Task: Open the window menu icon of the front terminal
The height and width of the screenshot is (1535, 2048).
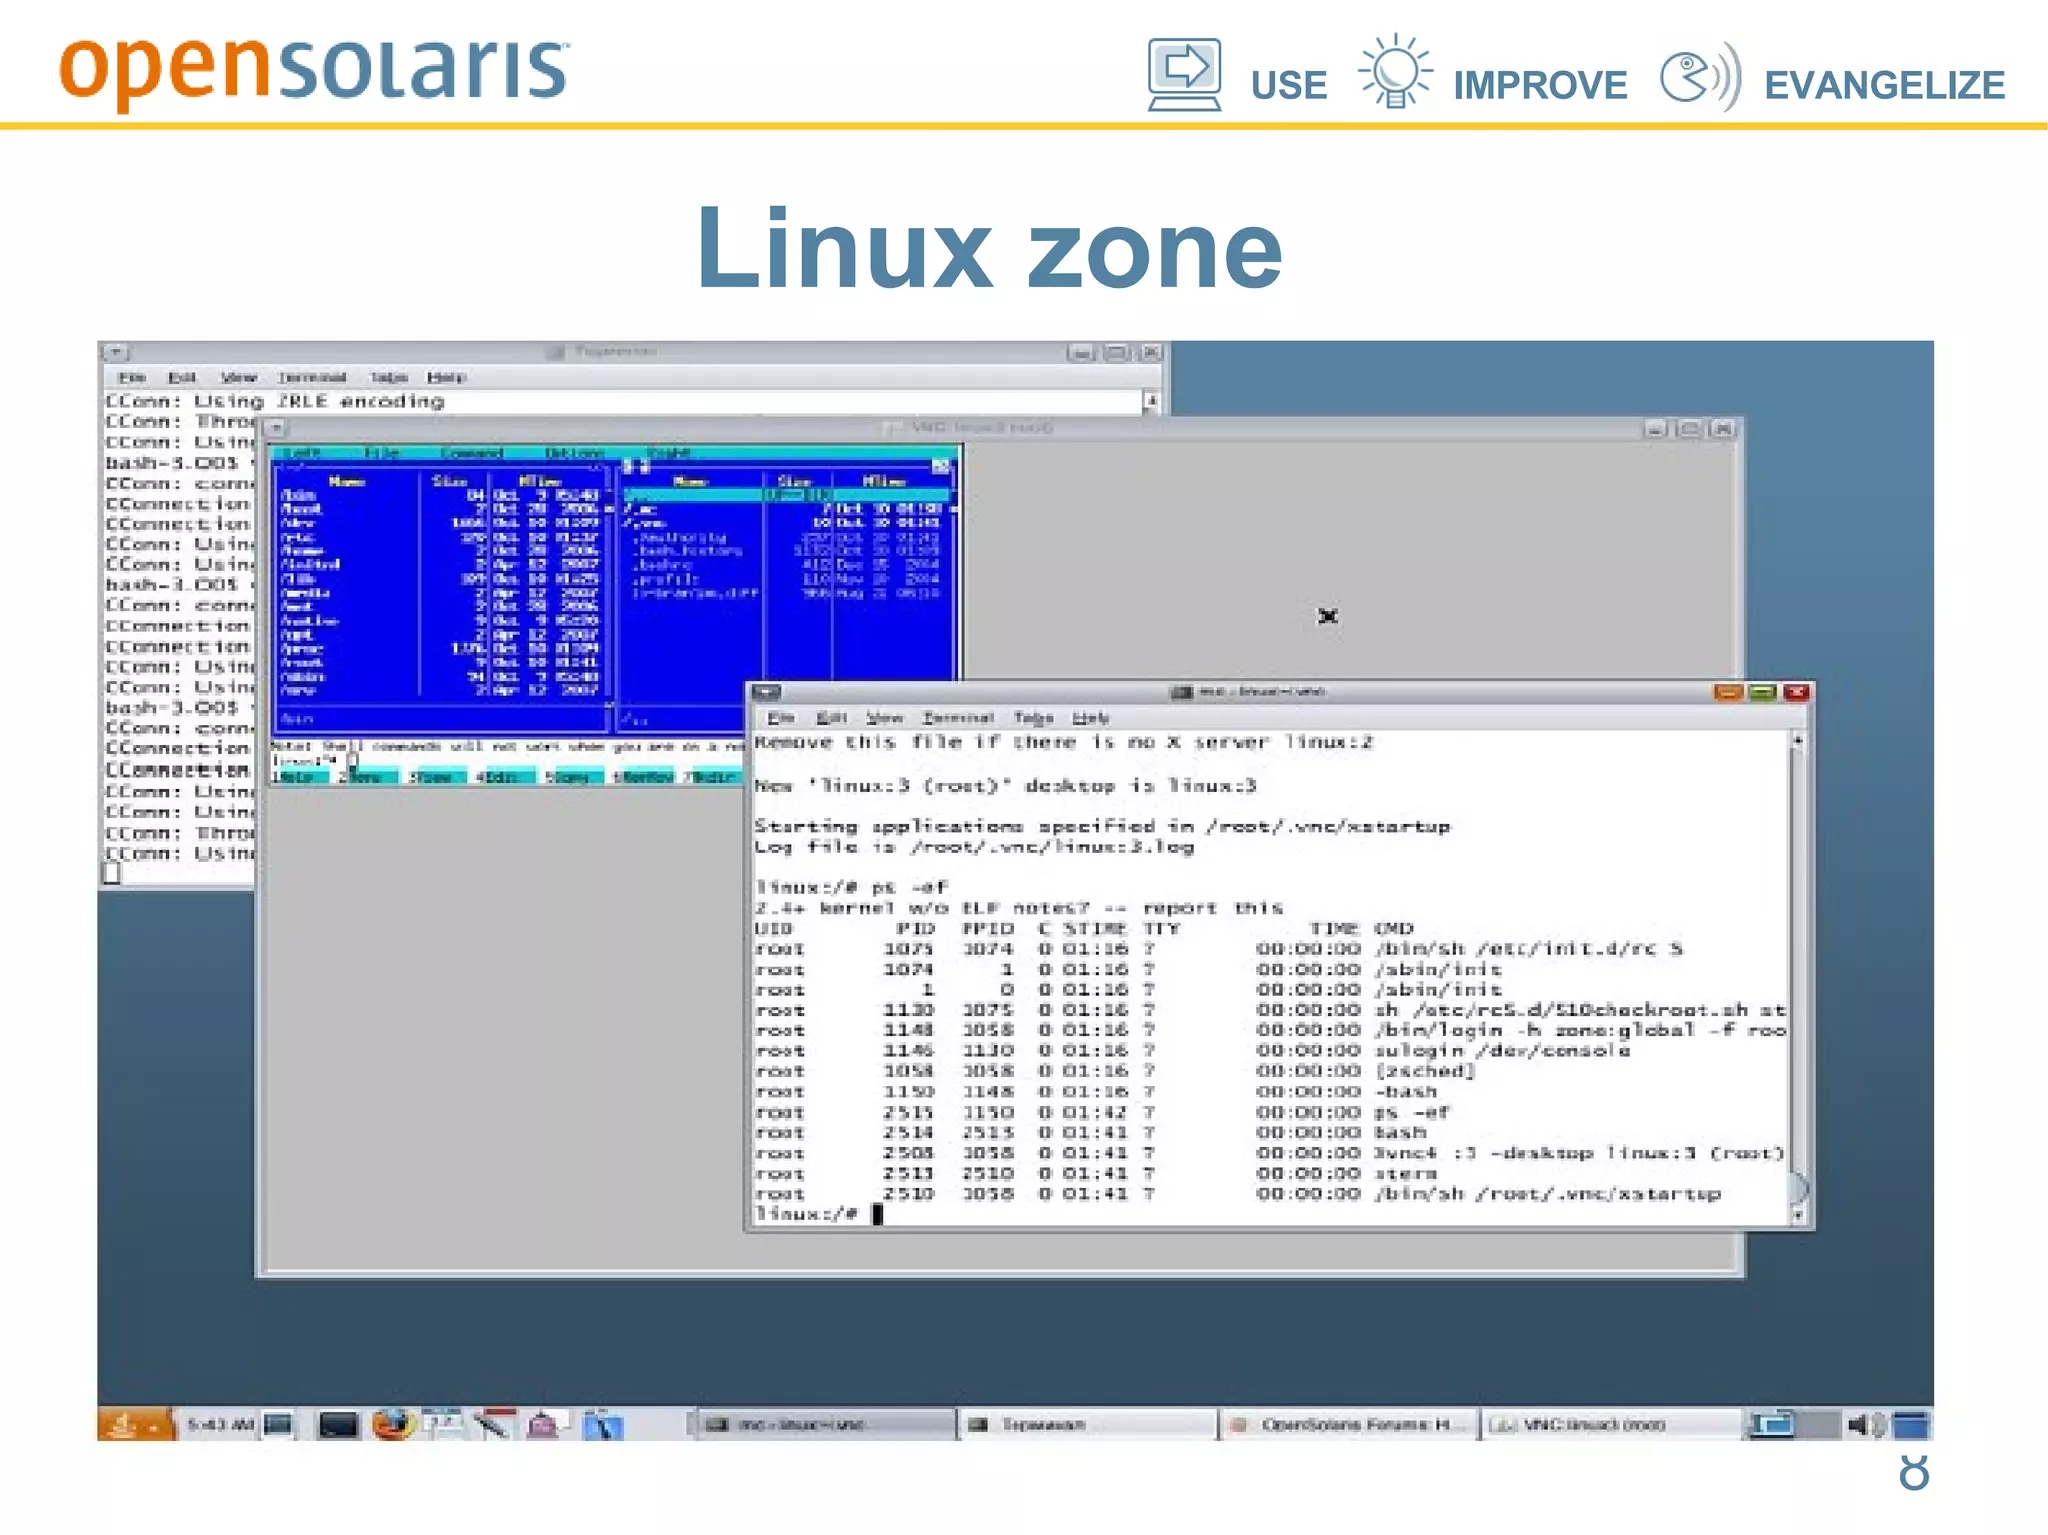Action: (767, 691)
